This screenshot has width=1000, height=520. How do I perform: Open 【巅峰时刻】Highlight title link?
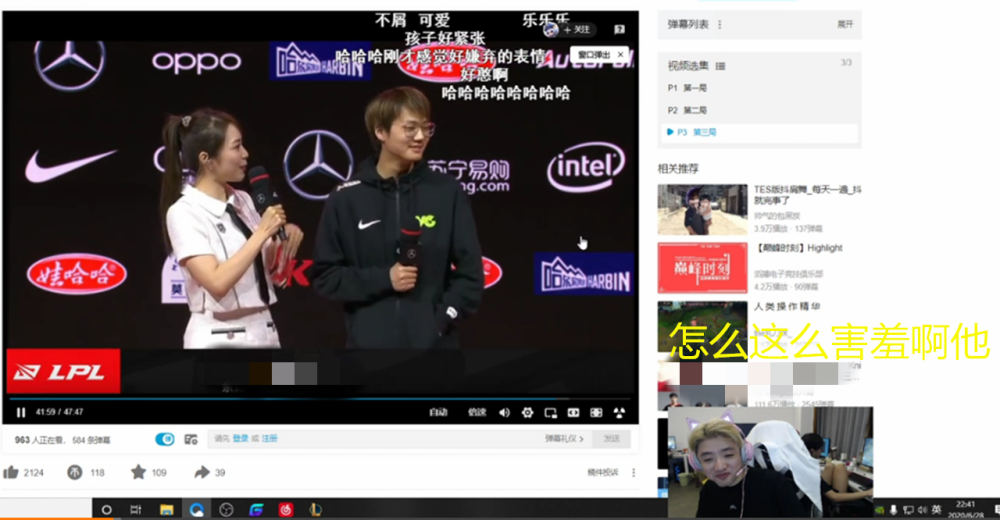tap(798, 248)
